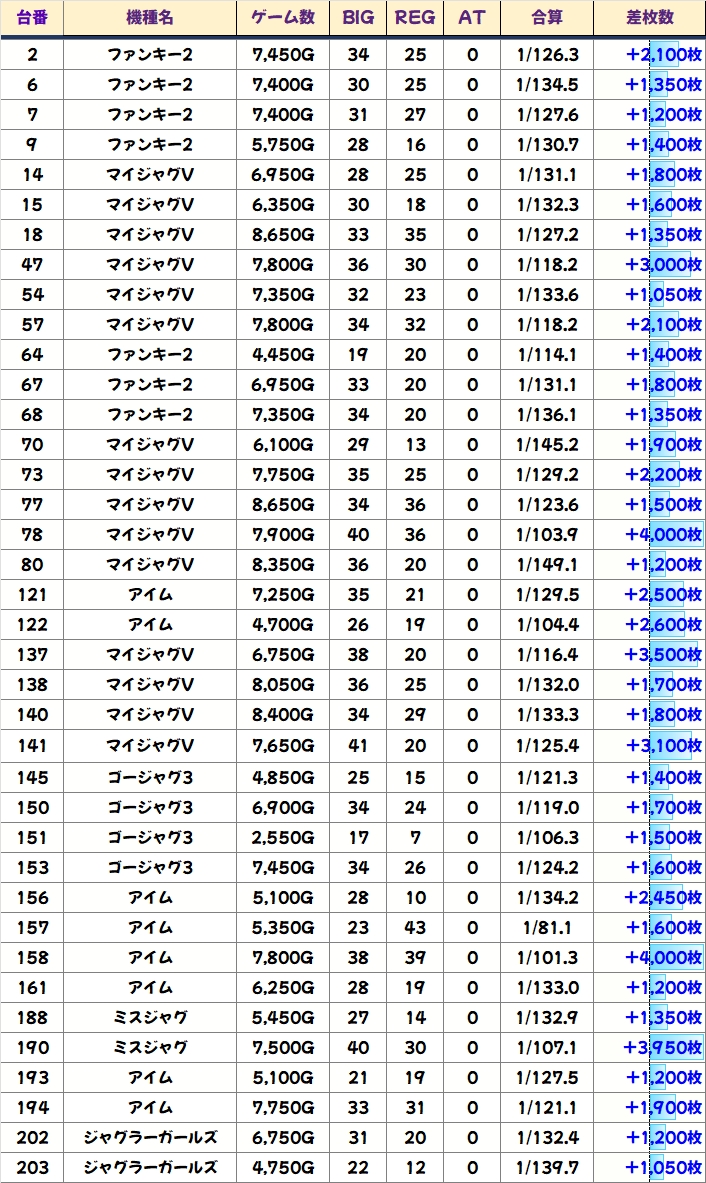Click the AT column header
Screen dimensions: 706x1183
tap(472, 18)
